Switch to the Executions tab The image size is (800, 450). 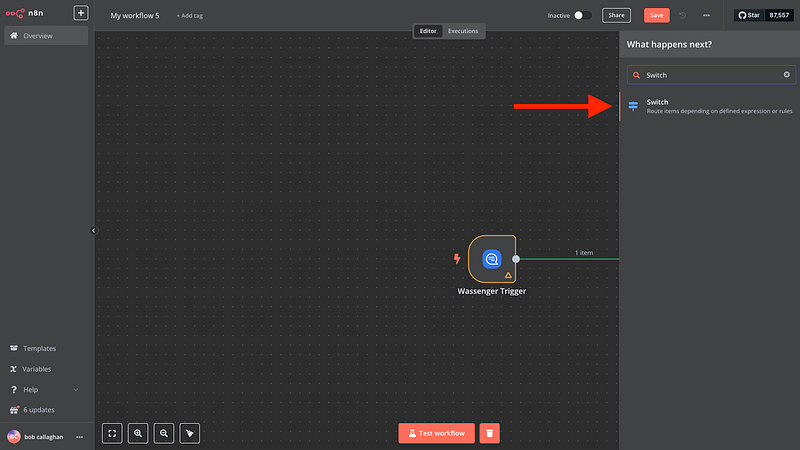[463, 31]
